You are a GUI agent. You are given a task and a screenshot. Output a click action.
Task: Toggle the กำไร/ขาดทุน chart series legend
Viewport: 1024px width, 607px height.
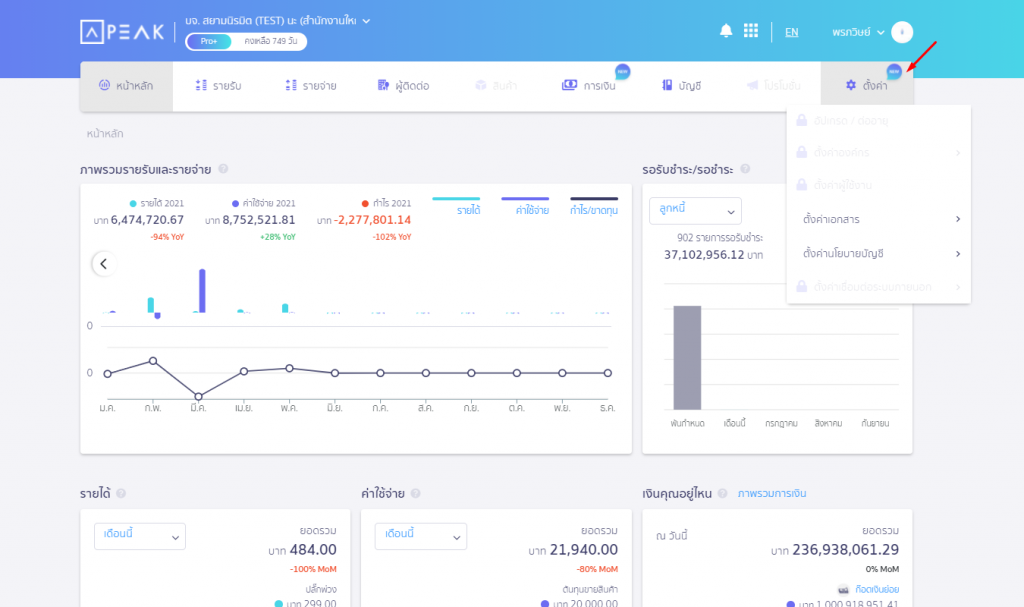(593, 206)
